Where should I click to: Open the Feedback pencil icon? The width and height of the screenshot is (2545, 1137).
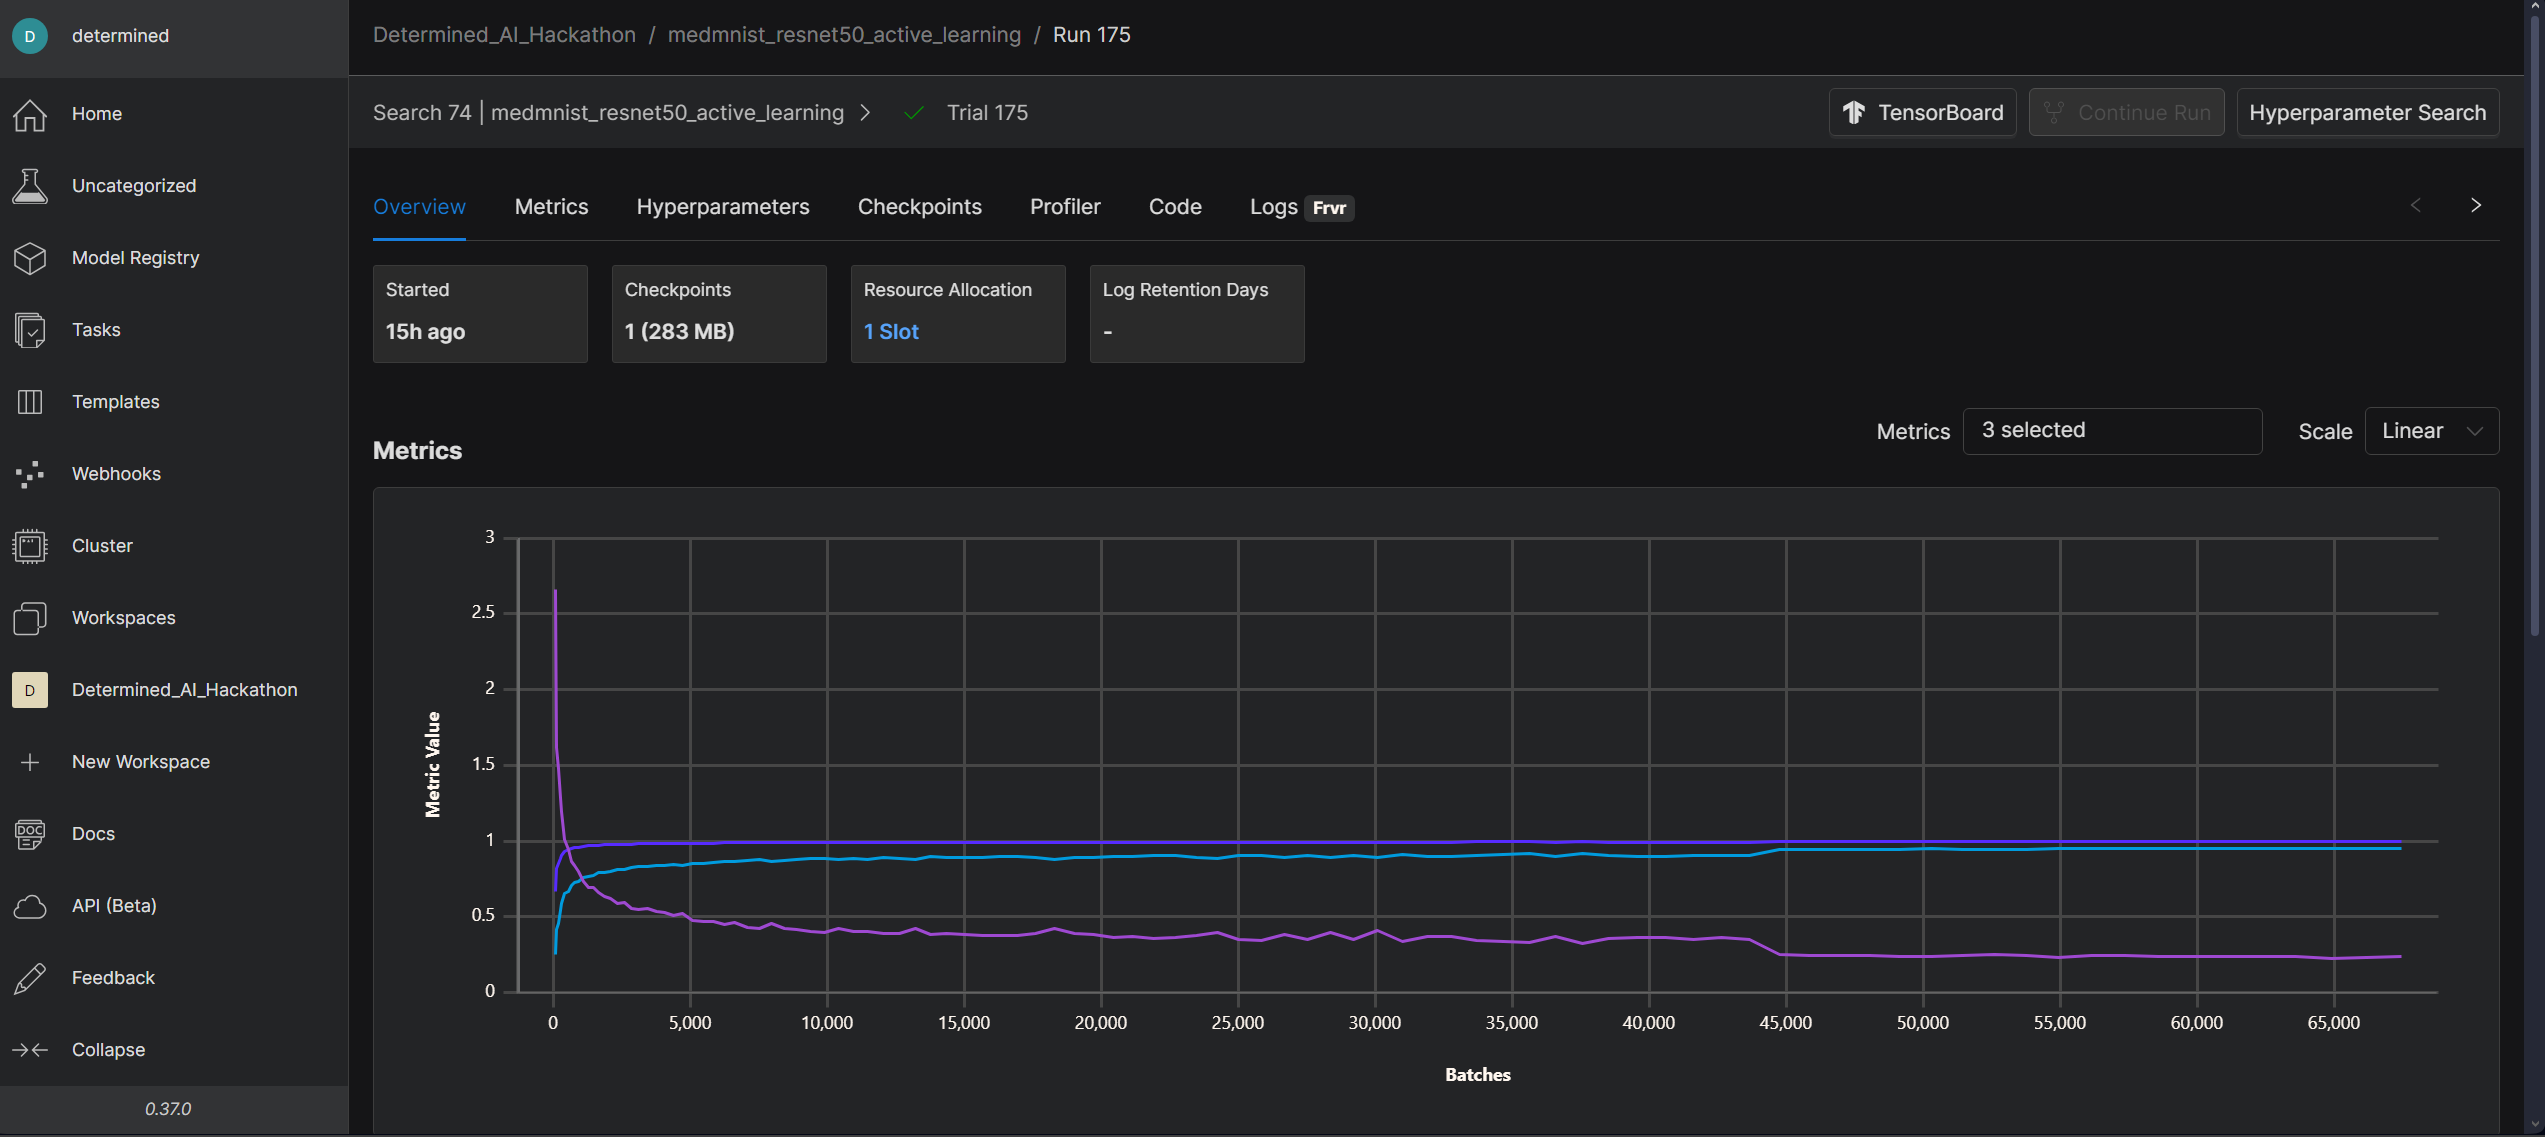pyautogui.click(x=30, y=978)
